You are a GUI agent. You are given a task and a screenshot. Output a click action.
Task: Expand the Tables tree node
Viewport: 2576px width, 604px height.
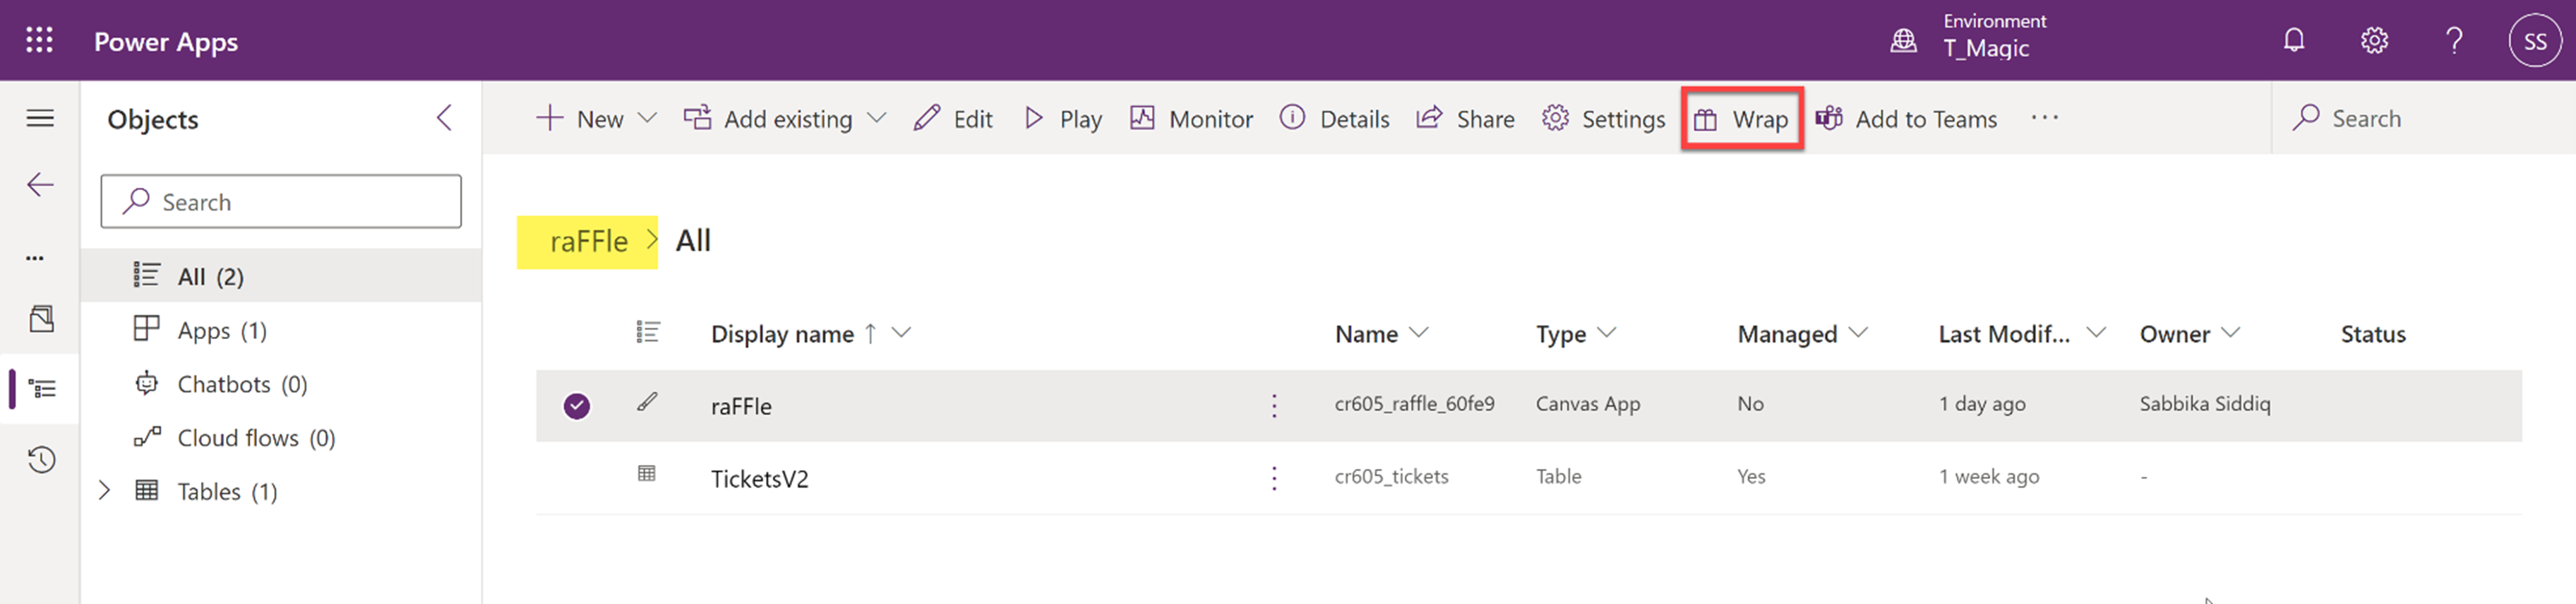(x=104, y=490)
